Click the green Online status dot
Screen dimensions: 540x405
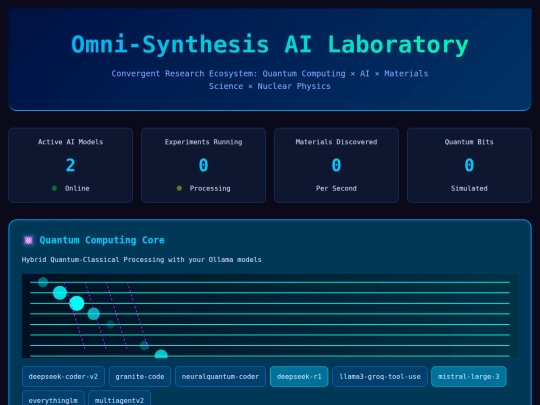(x=54, y=188)
